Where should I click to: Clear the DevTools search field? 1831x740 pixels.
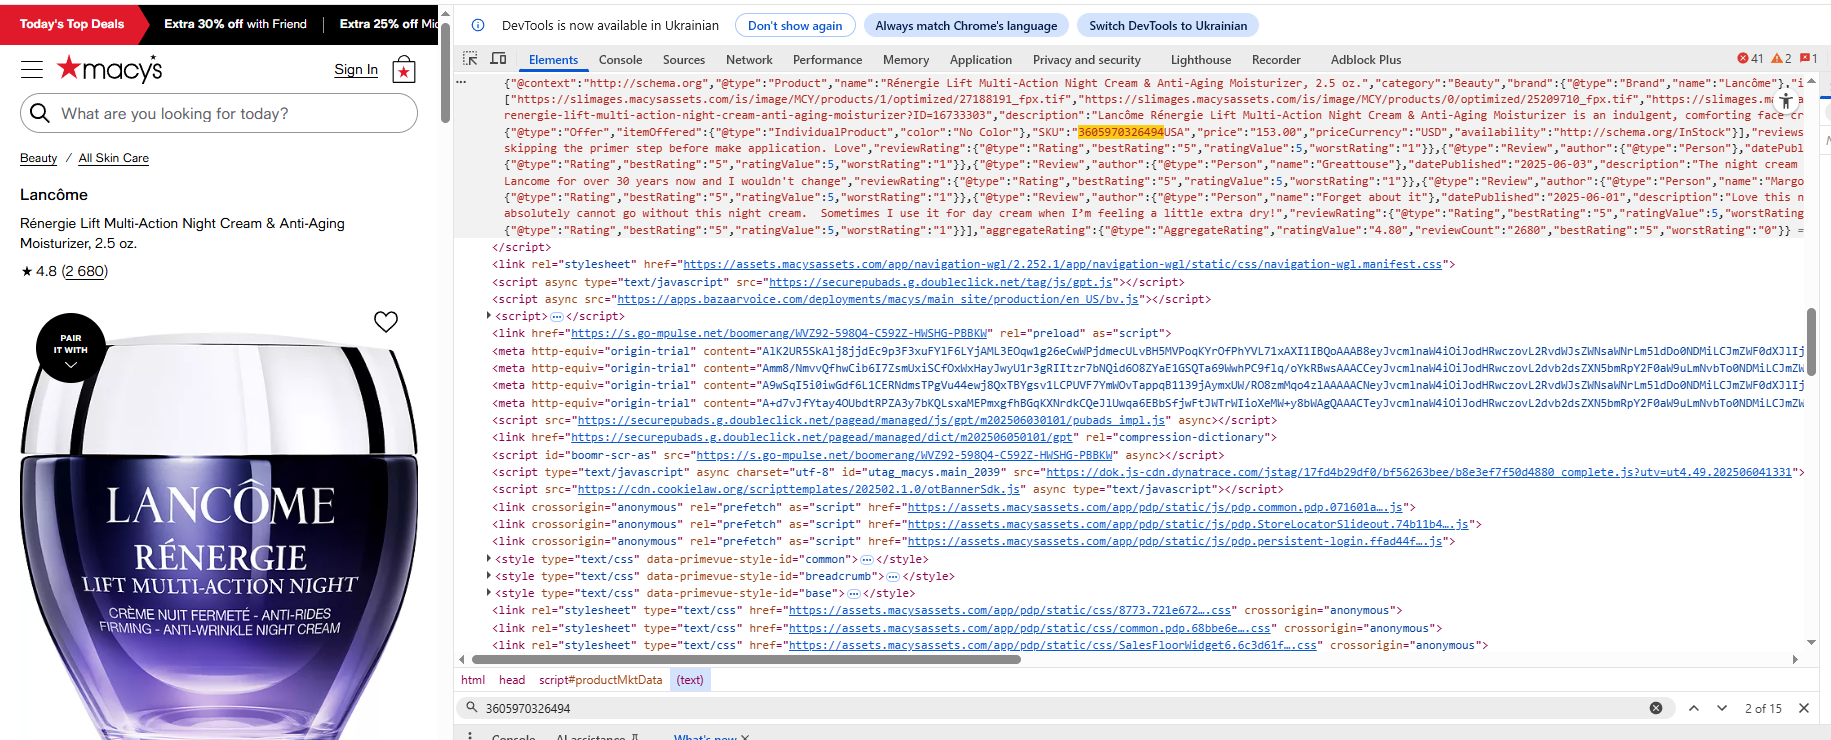point(1656,708)
